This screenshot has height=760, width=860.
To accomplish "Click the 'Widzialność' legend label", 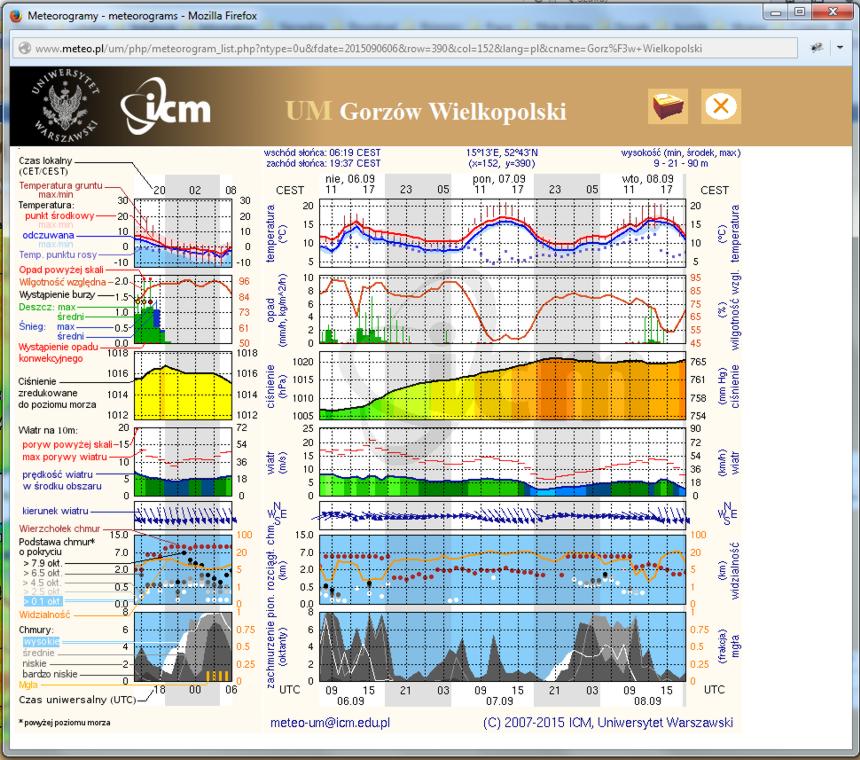I will coord(44,615).
